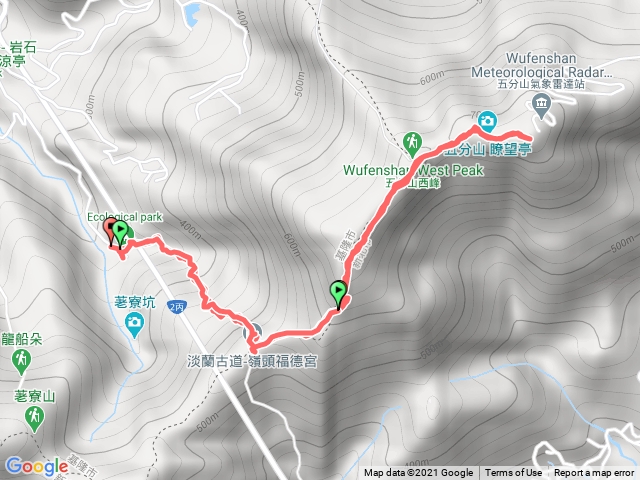Viewport: 640px width, 480px height.
Task: Select the green start marker at Ecological park
Action: click(120, 233)
